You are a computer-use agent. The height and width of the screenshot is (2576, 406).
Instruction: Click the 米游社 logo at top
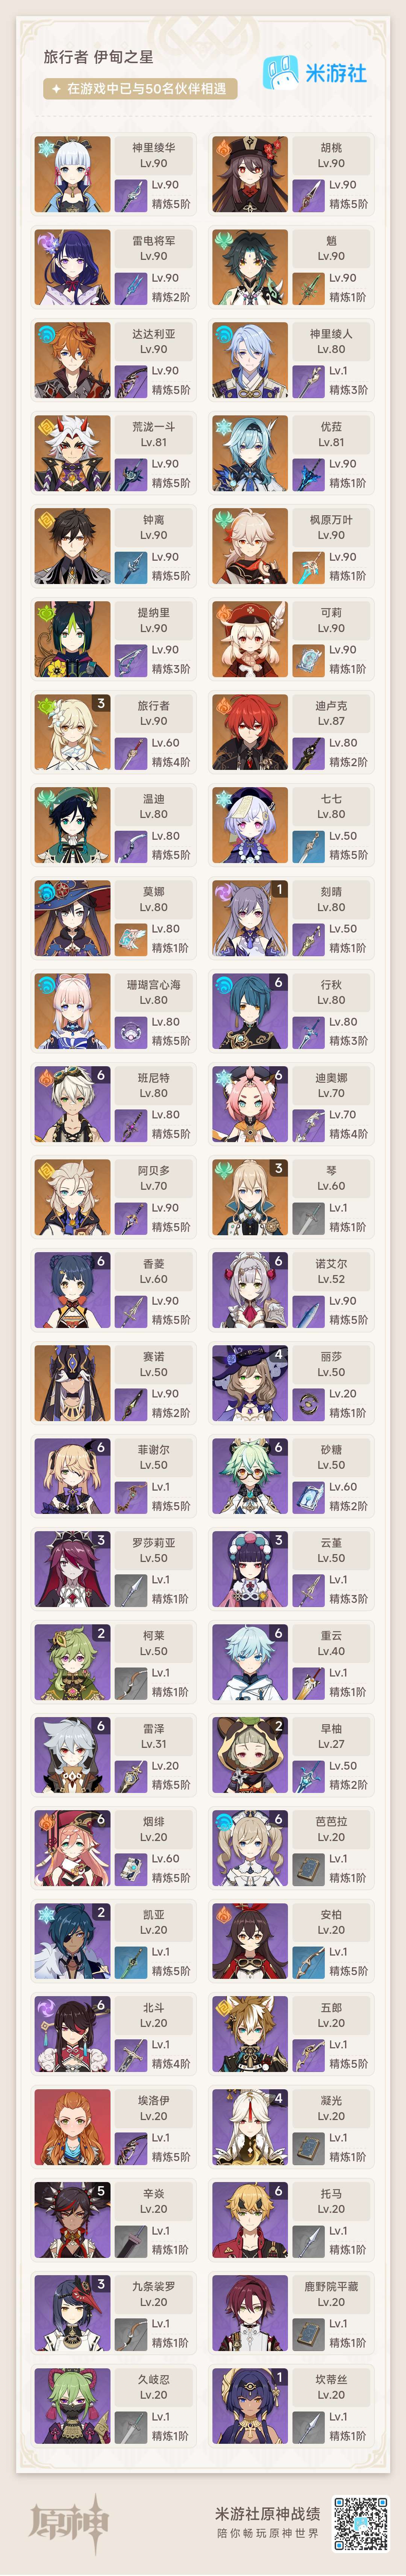(x=315, y=72)
